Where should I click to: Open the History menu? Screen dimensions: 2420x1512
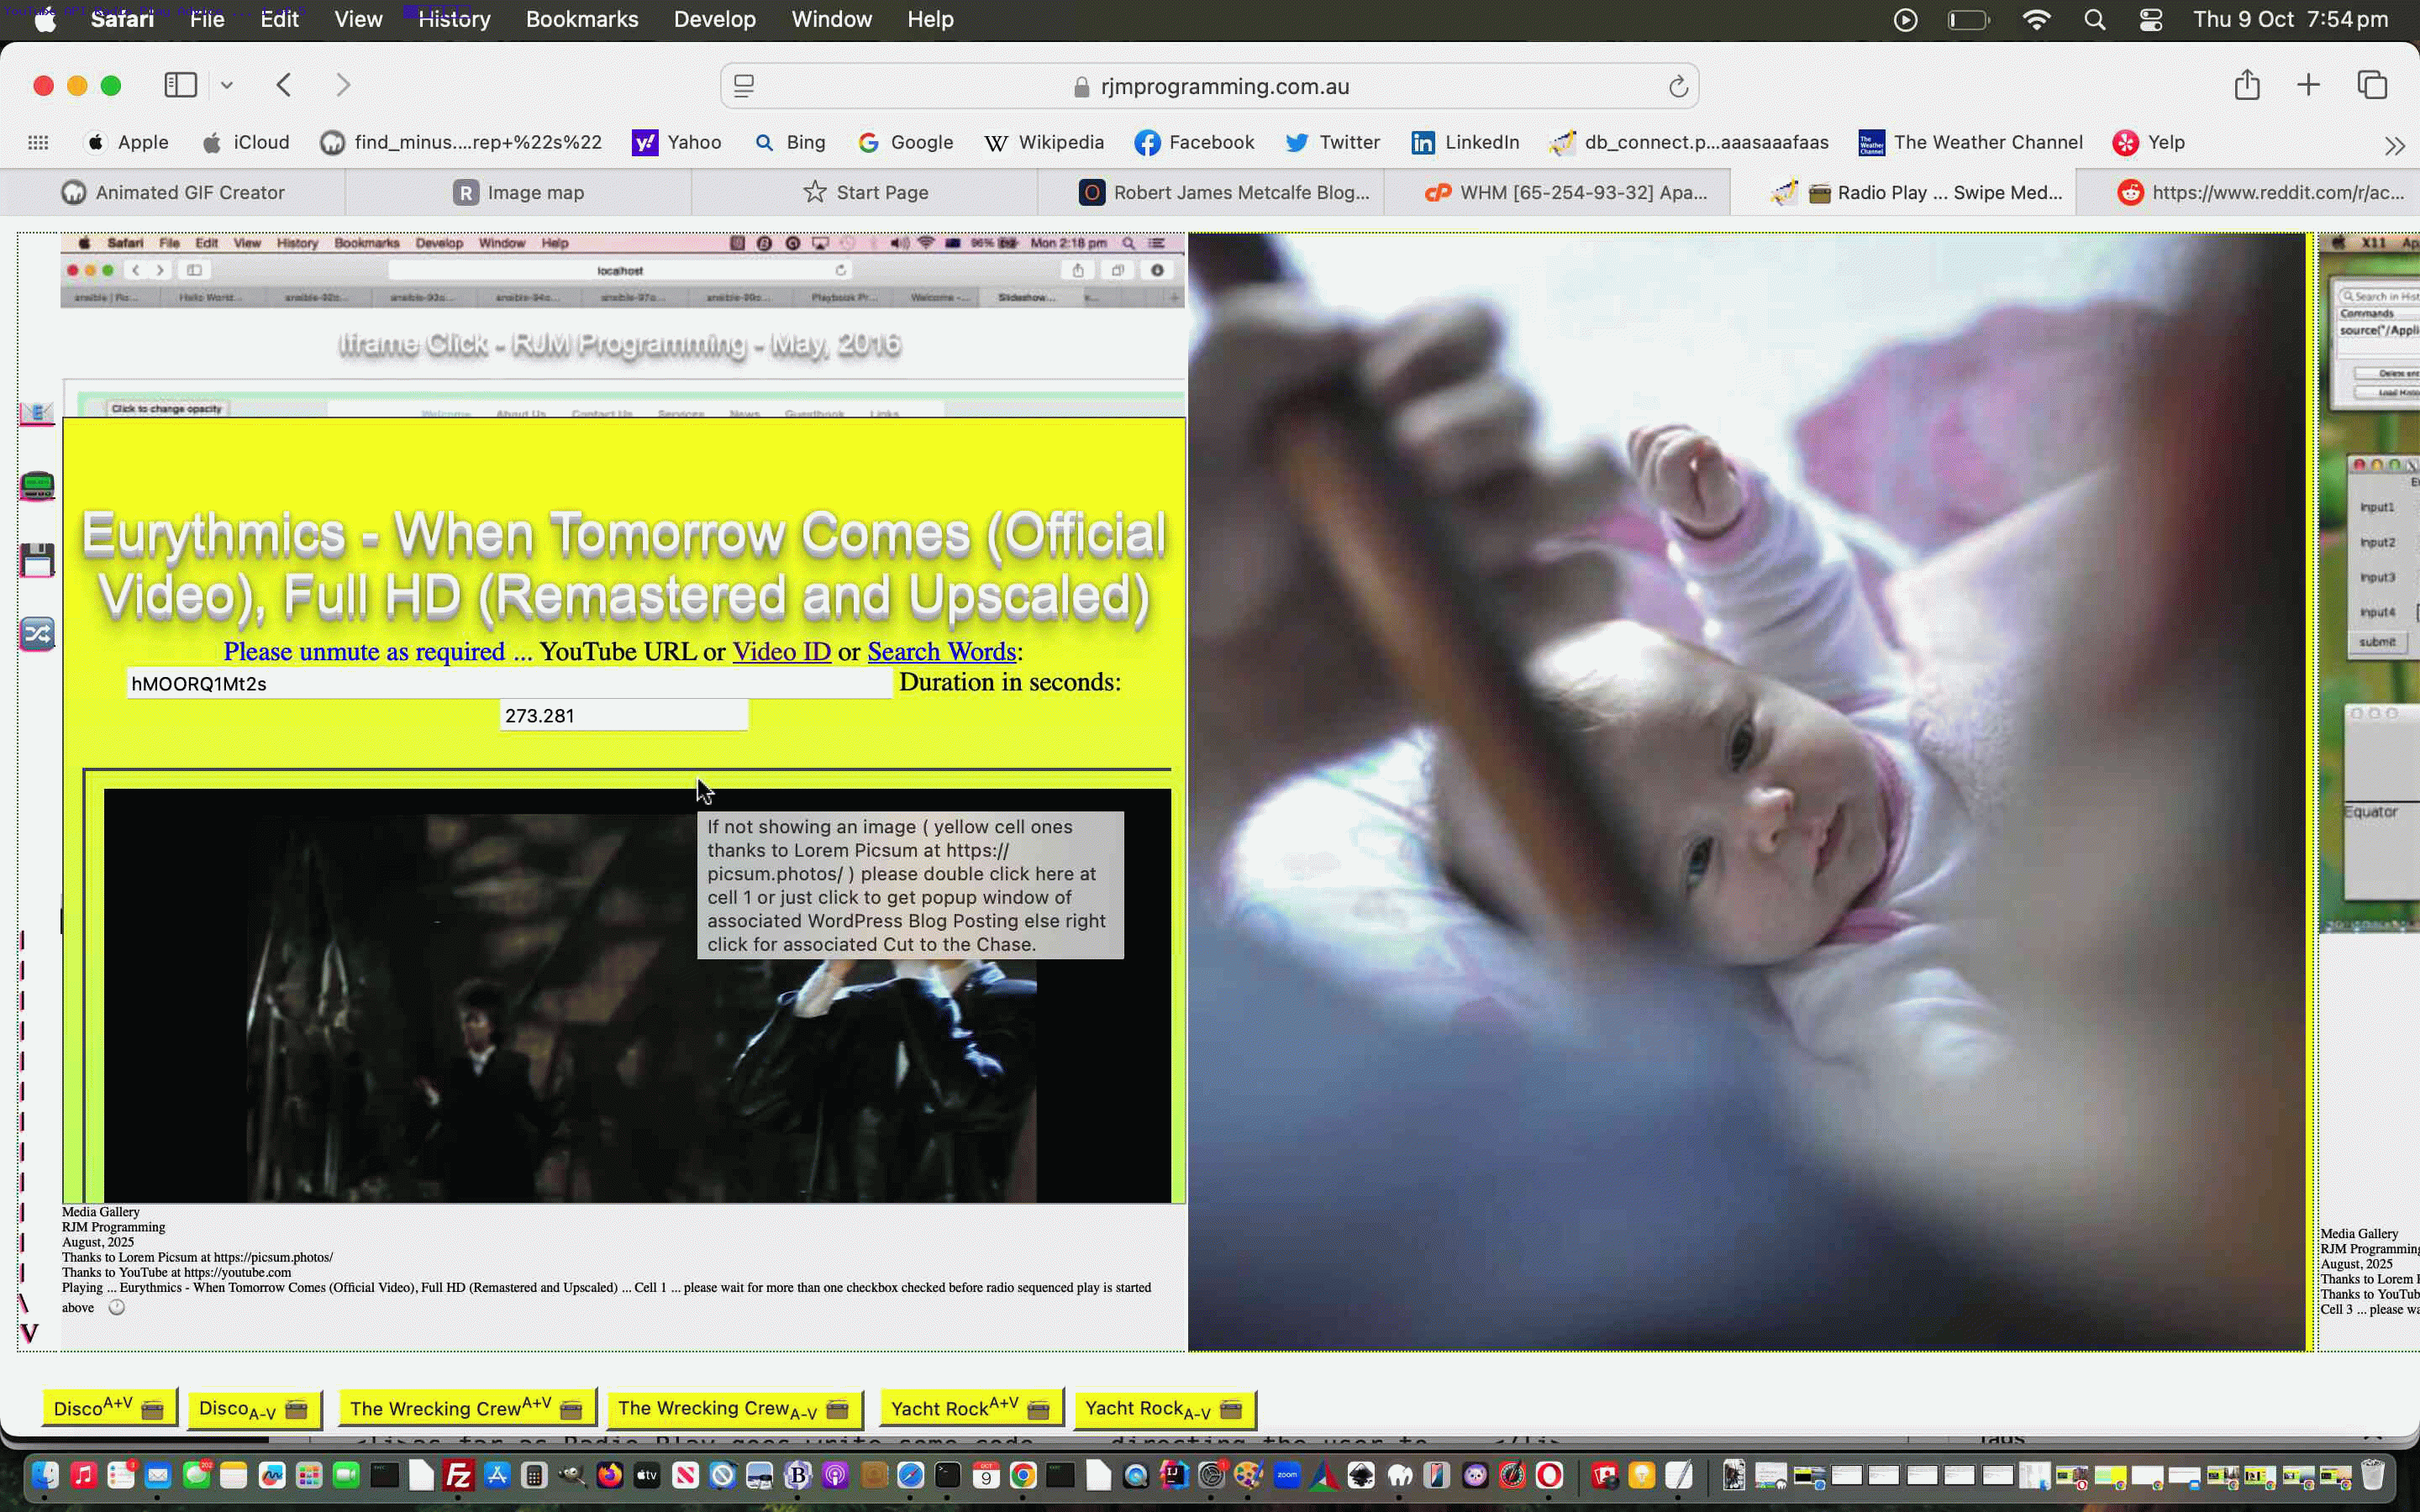[x=454, y=19]
